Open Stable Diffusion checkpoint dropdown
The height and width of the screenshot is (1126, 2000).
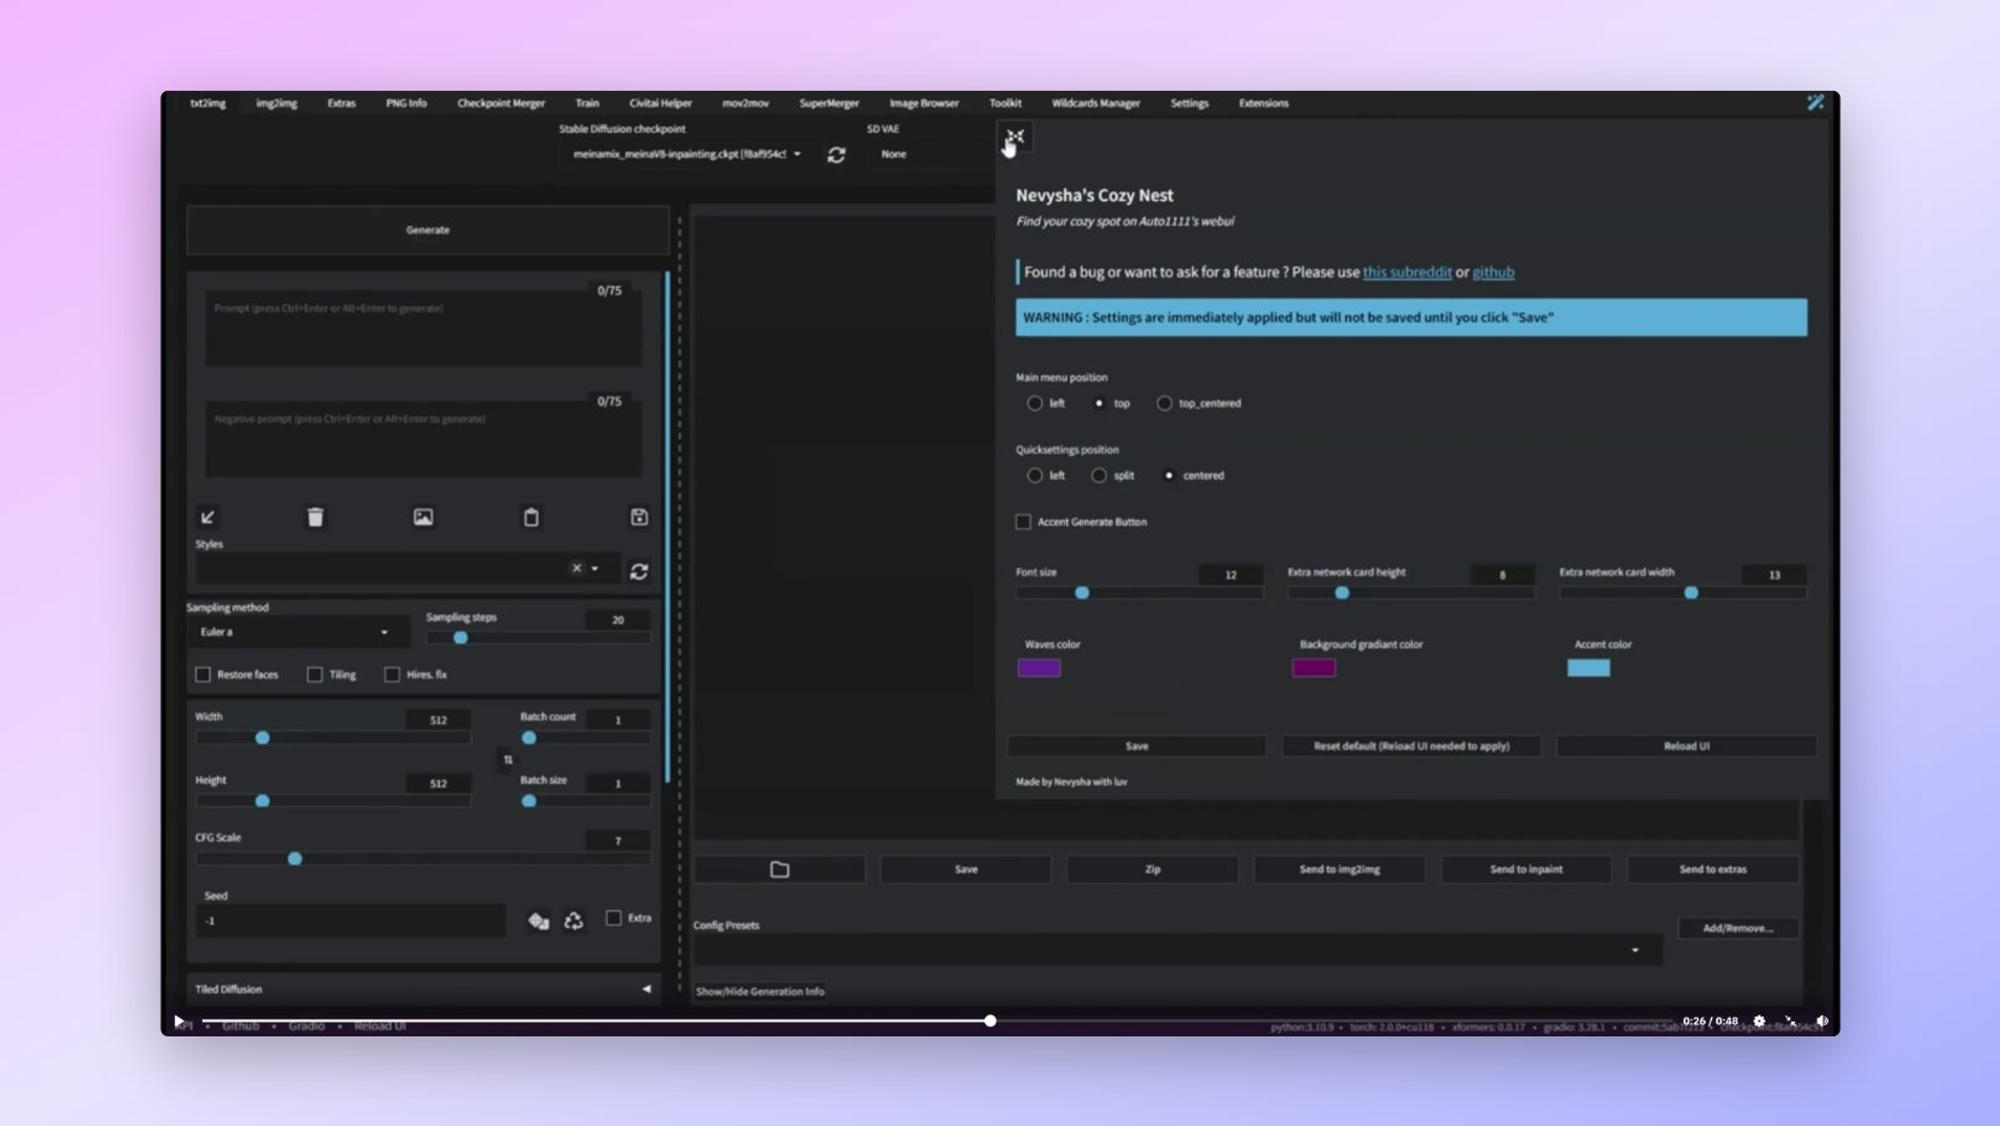(x=687, y=154)
